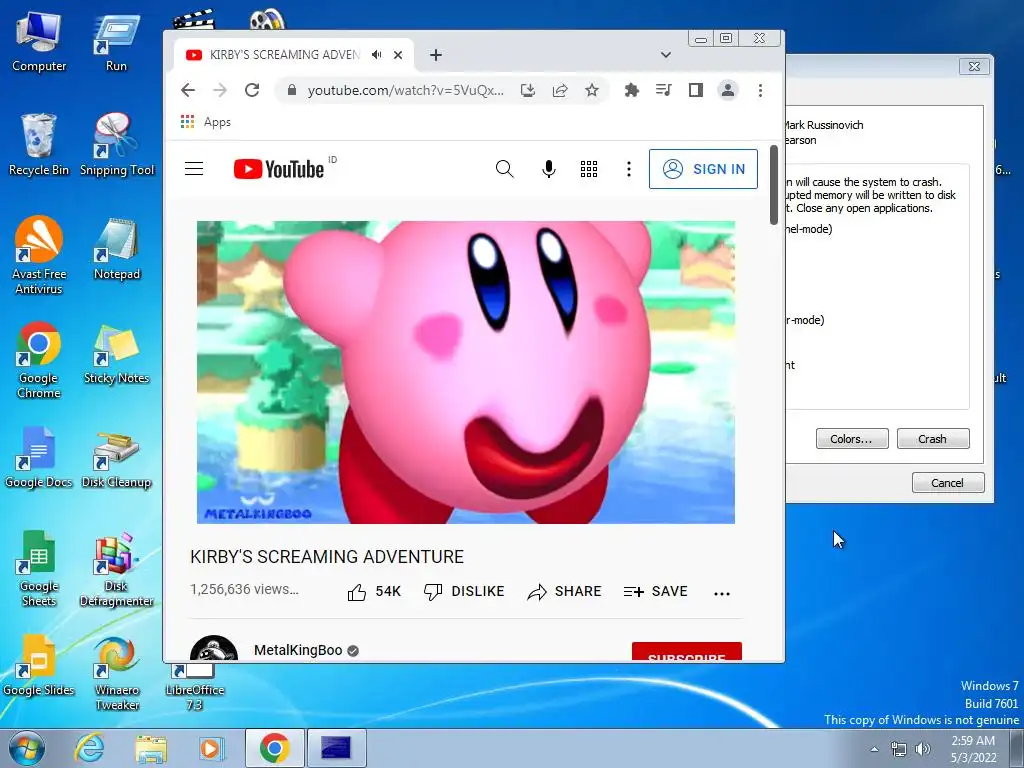Like the video with thumbs up
The image size is (1024, 768).
tap(374, 592)
